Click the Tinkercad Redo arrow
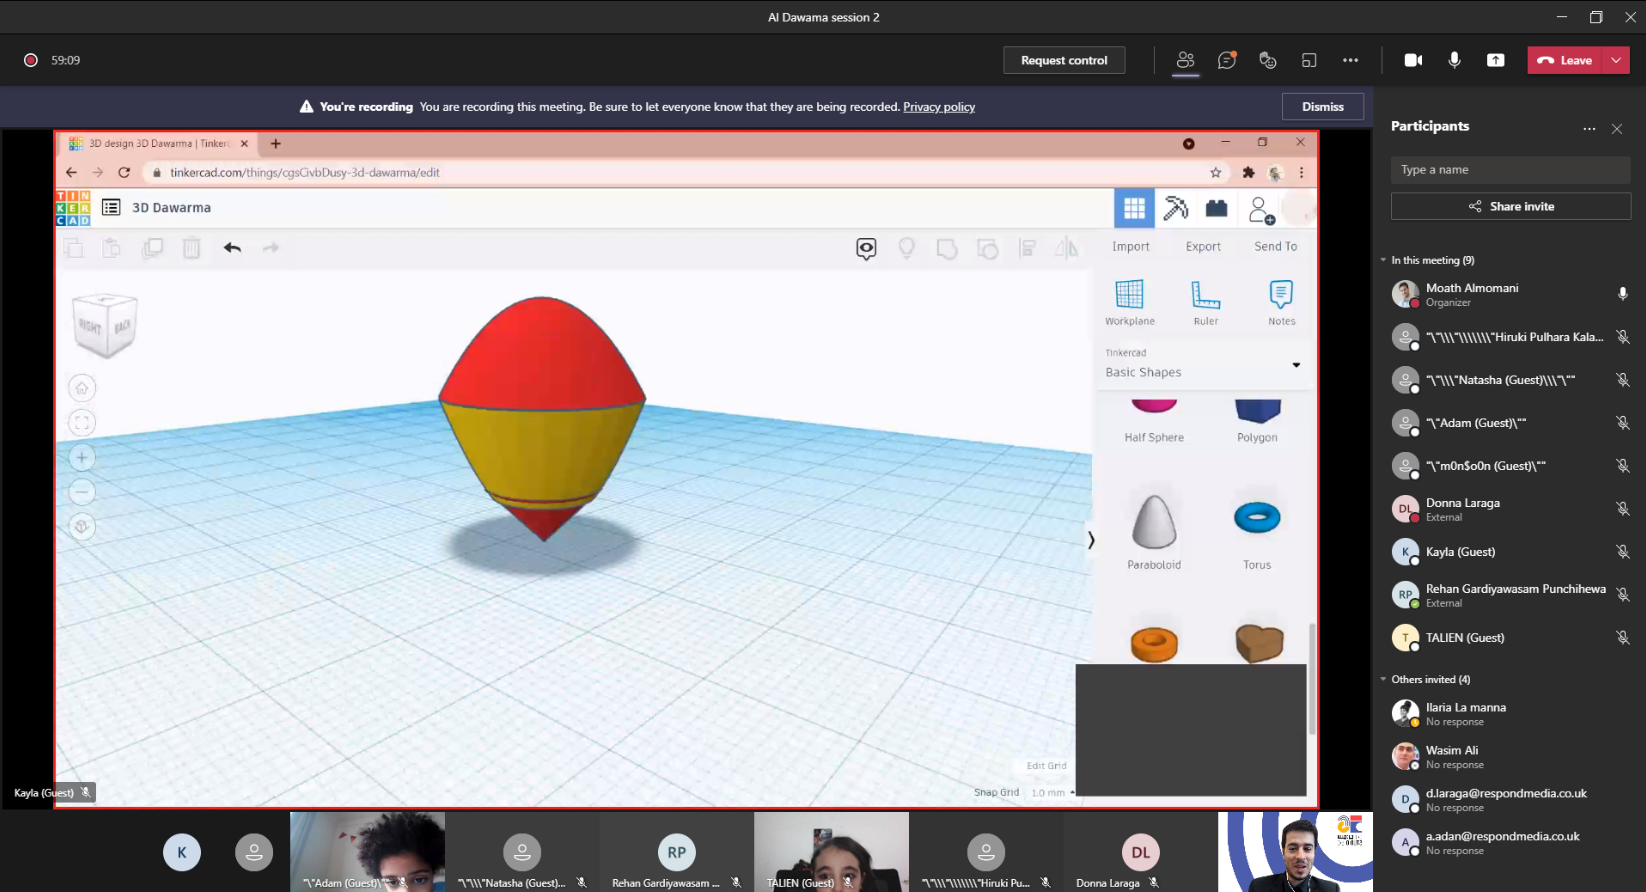 (271, 248)
